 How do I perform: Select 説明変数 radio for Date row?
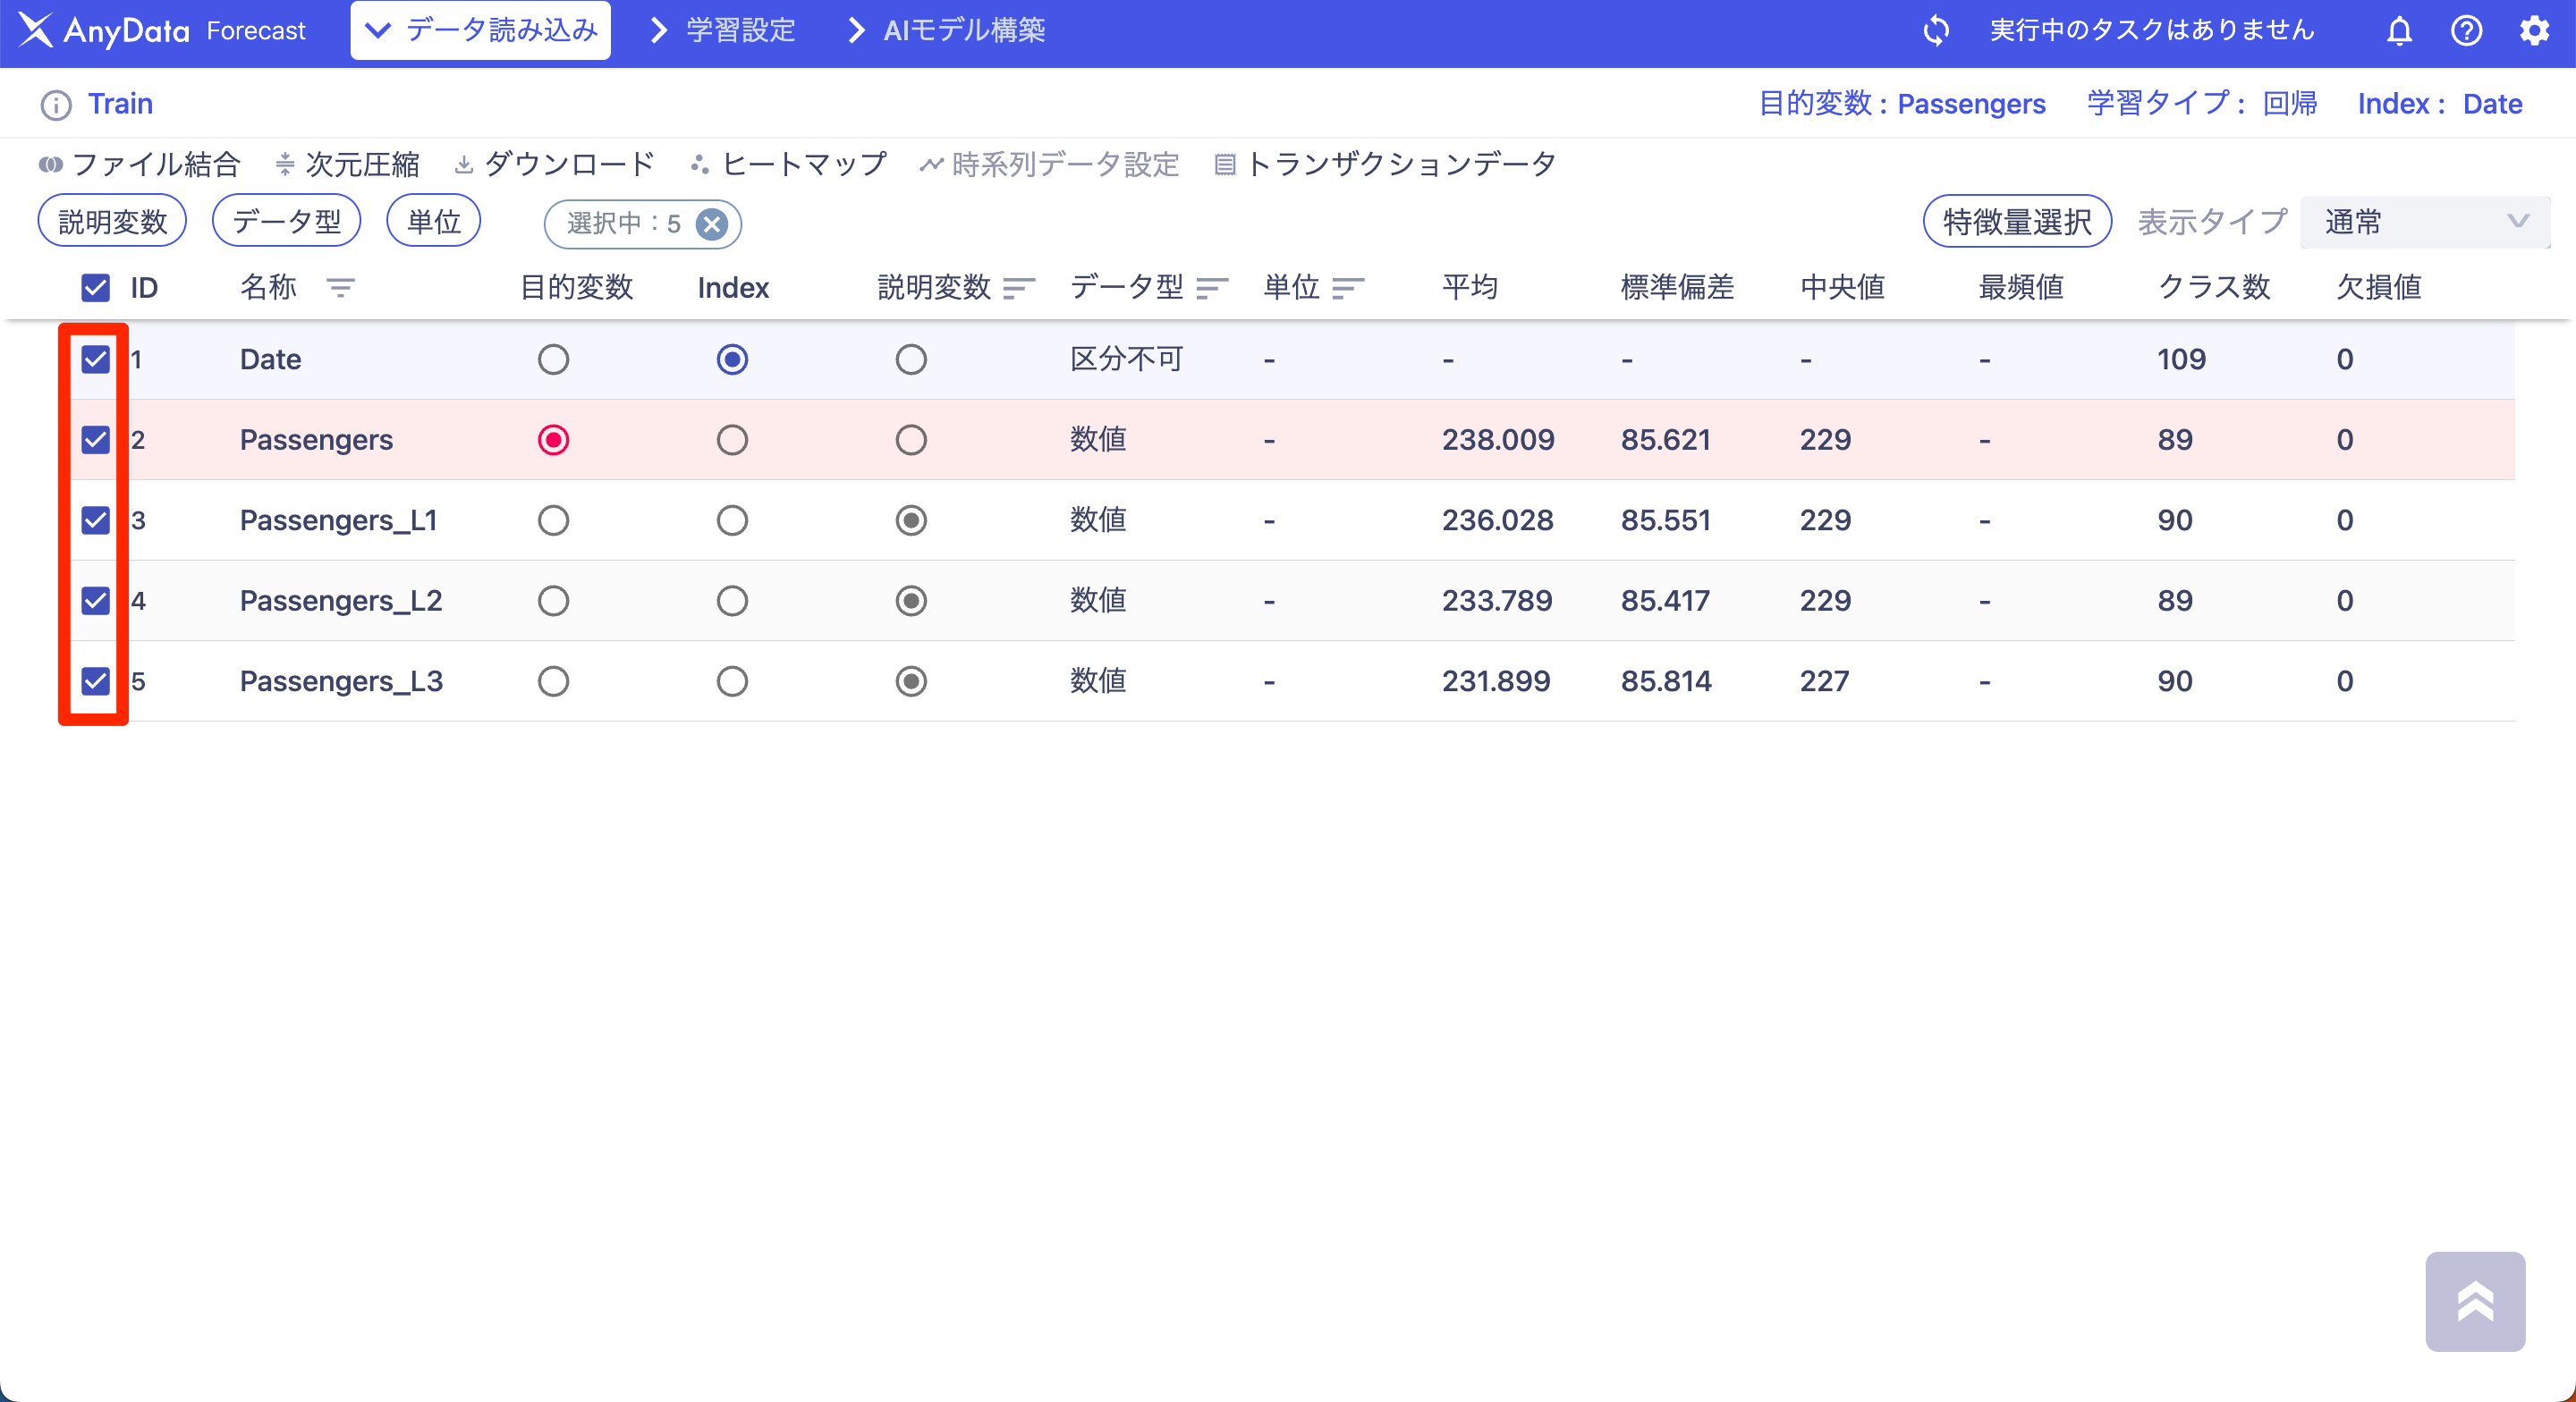click(x=911, y=359)
